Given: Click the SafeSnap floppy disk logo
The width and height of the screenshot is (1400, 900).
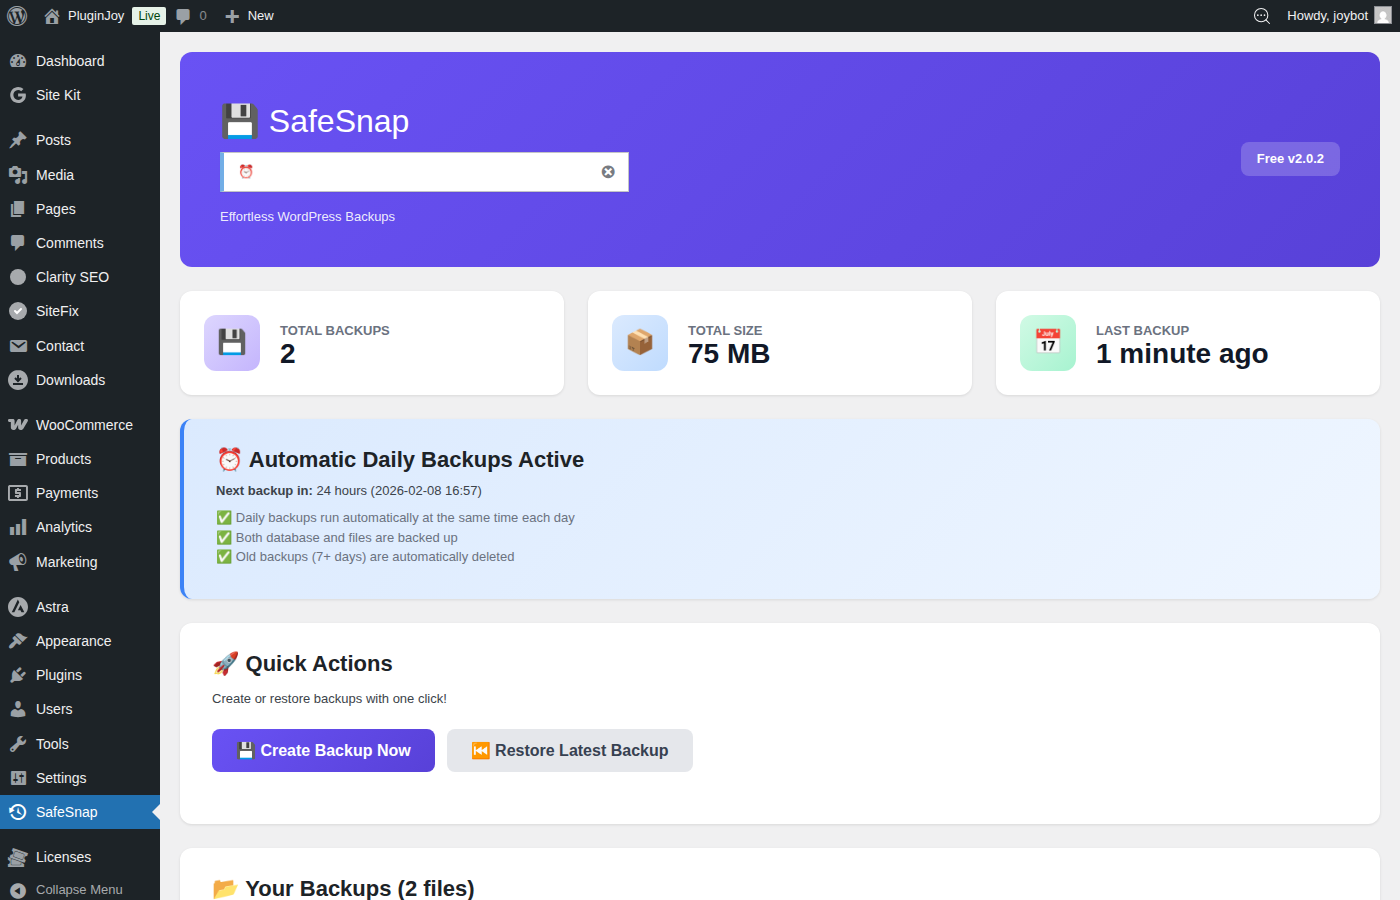Looking at the screenshot, I should [x=240, y=121].
